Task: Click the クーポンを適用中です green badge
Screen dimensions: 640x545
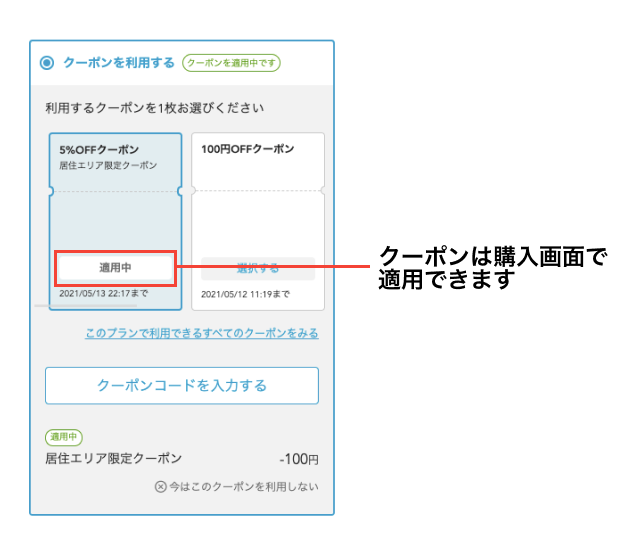Action: coord(231,63)
